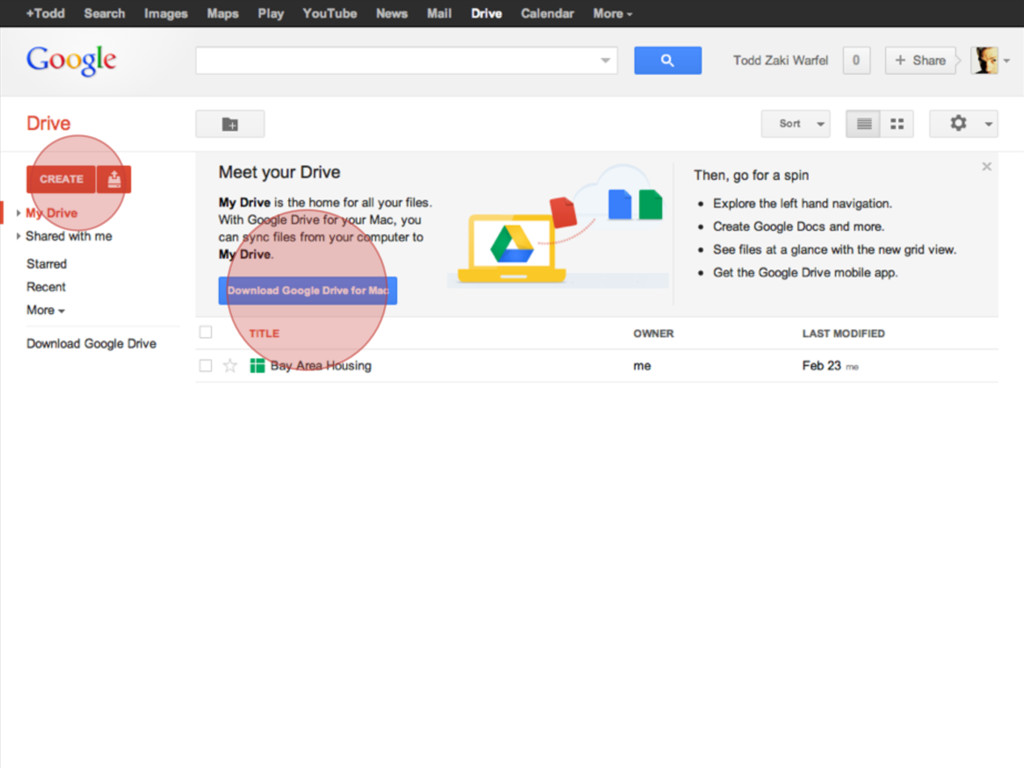Image resolution: width=1024 pixels, height=768 pixels.
Task: Open Search in the top bar
Action: 104,13
